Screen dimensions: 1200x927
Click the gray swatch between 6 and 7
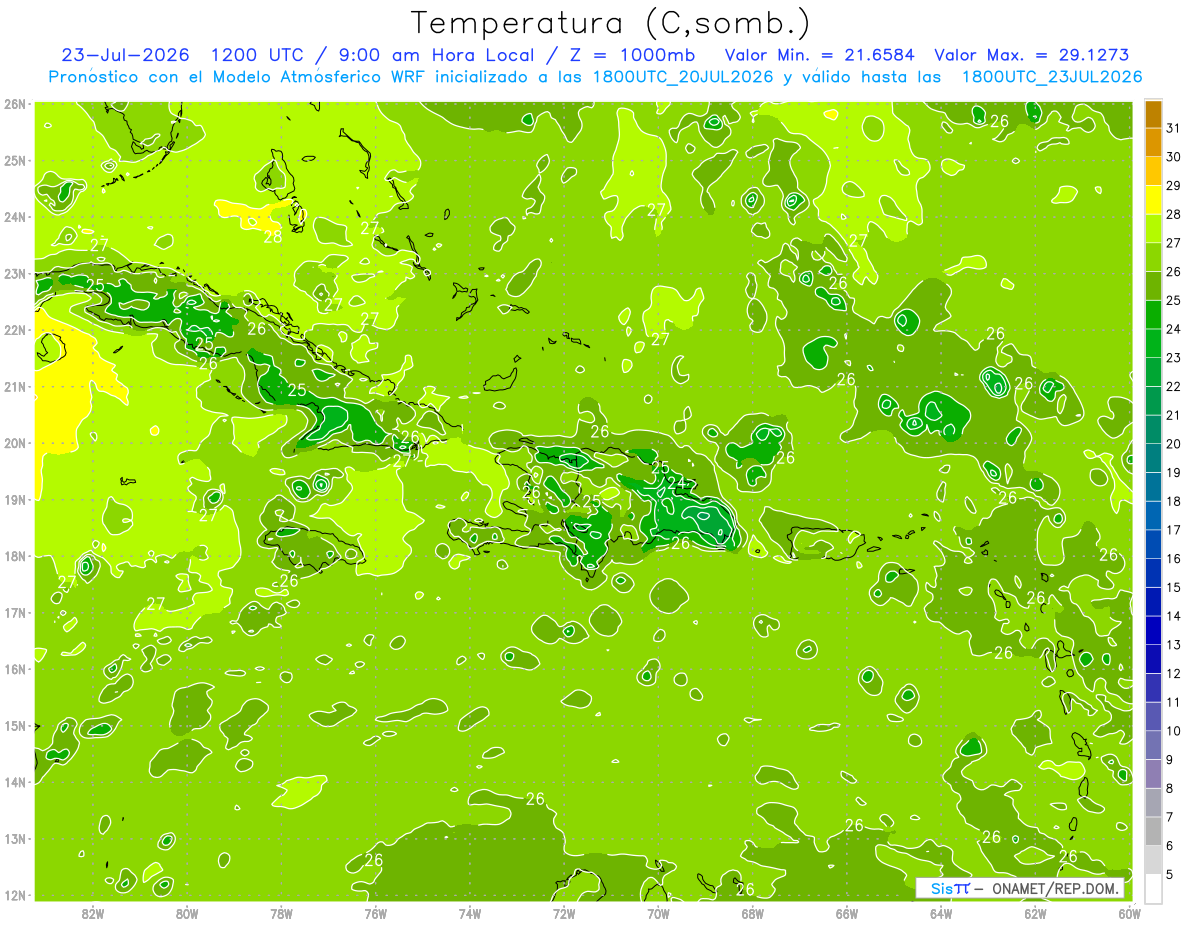pos(1153,831)
